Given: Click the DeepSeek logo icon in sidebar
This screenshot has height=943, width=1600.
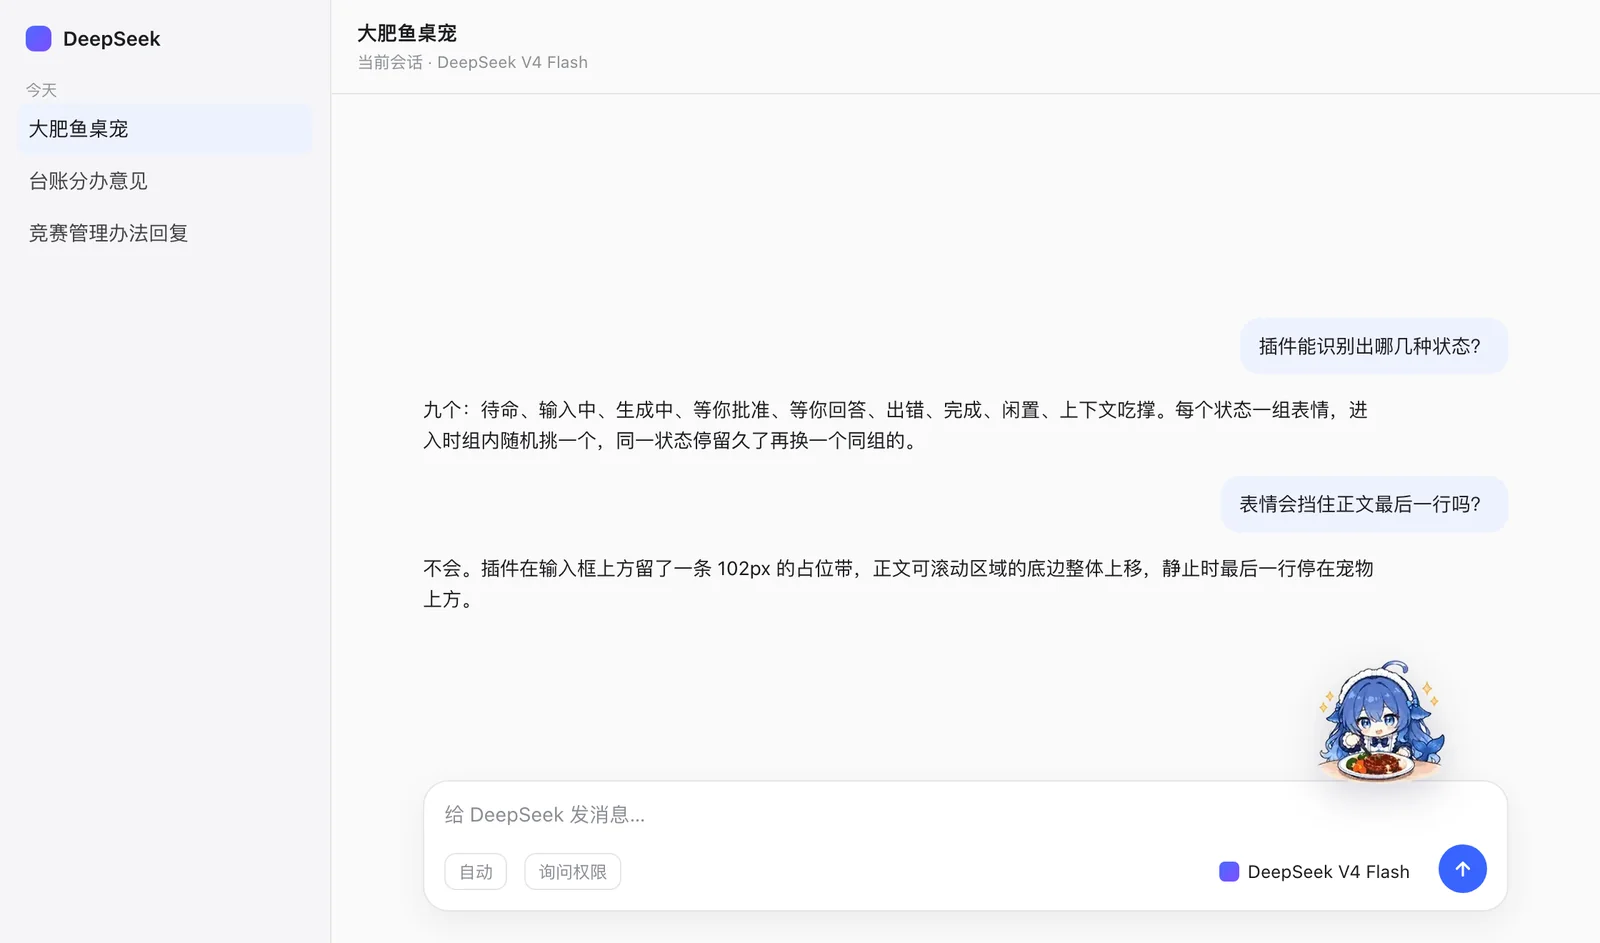Looking at the screenshot, I should (38, 39).
